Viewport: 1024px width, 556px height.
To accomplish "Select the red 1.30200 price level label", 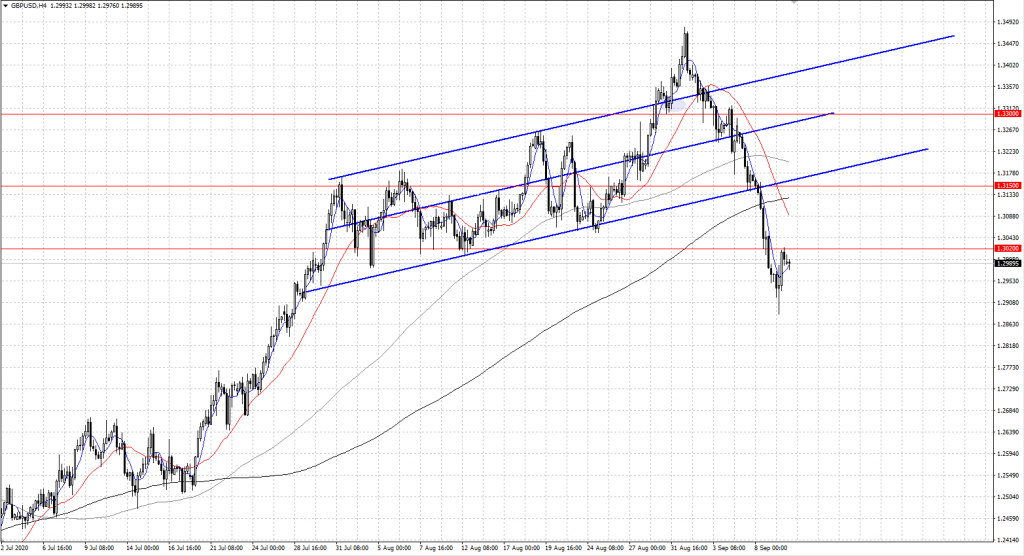I will point(1007,248).
